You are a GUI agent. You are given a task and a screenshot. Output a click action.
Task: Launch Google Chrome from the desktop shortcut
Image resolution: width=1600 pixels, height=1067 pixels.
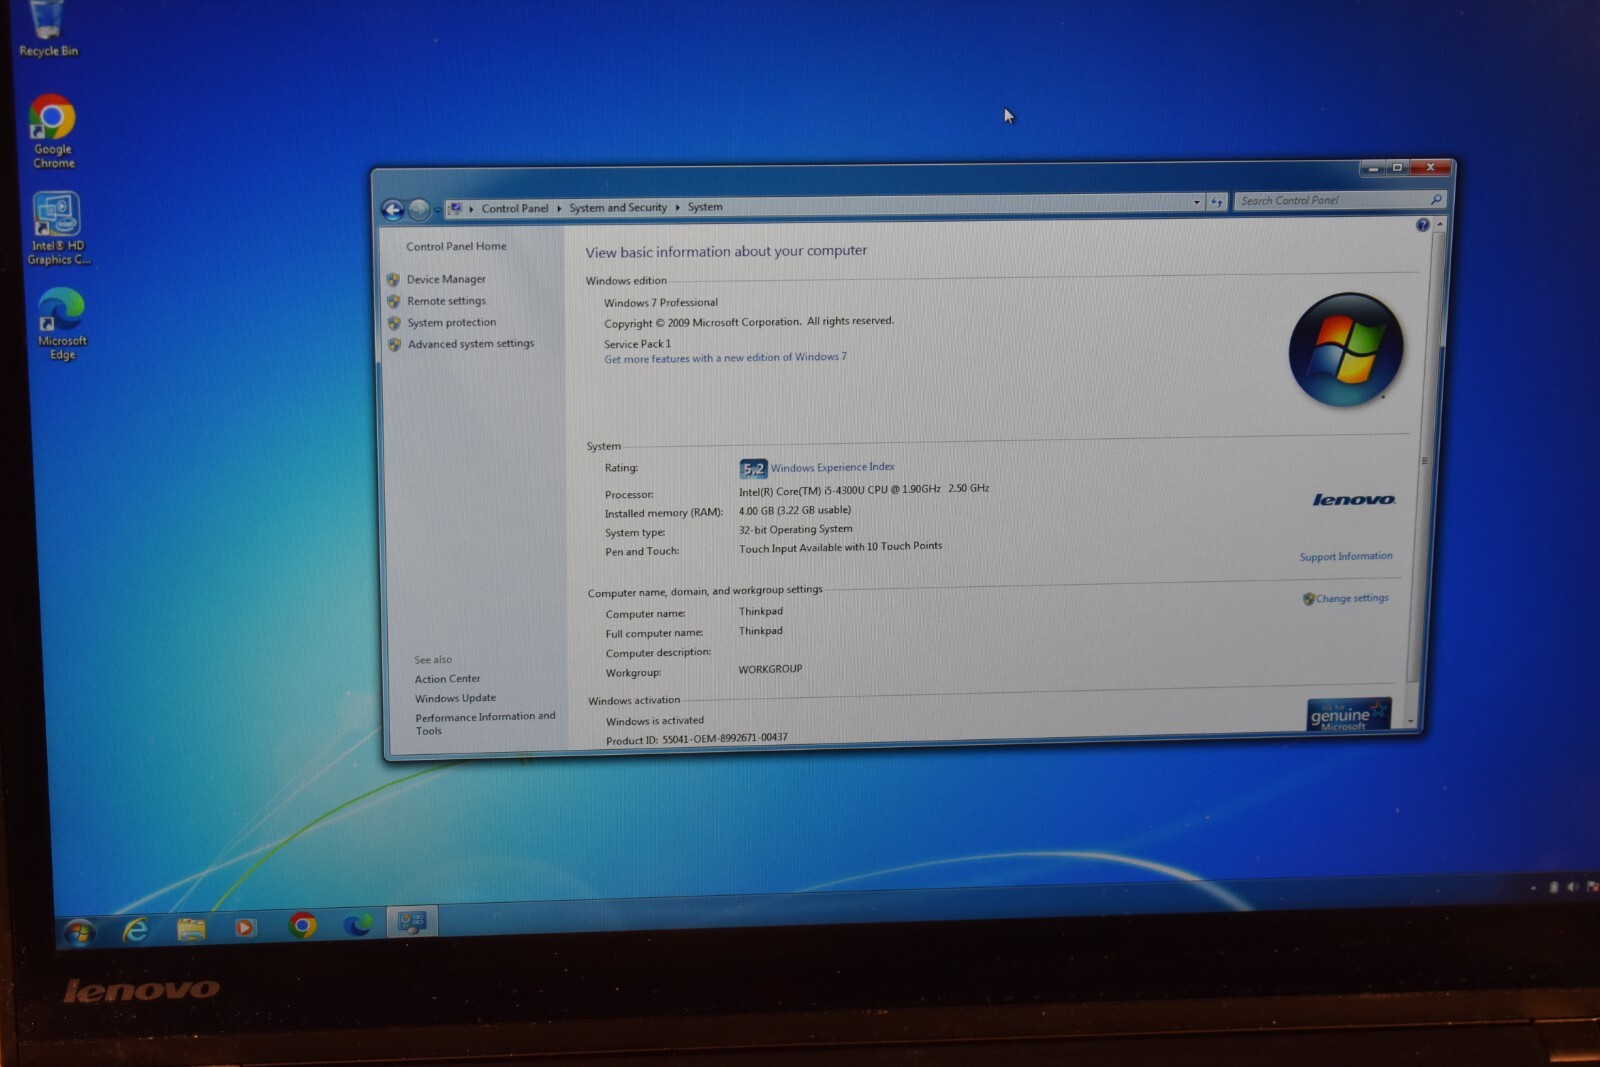coord(53,132)
